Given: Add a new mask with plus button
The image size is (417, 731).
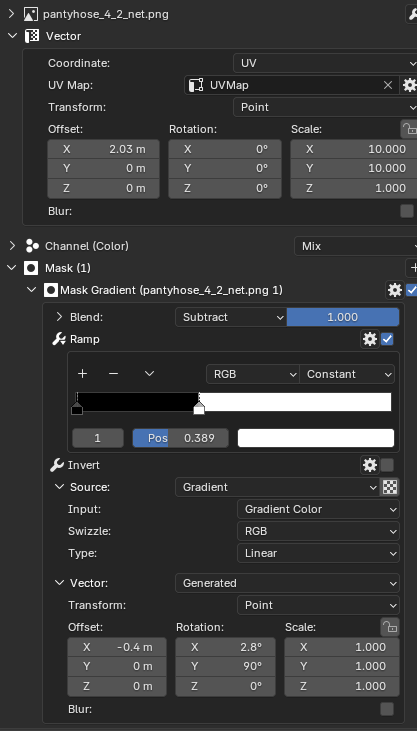Looking at the screenshot, I should 412,268.
